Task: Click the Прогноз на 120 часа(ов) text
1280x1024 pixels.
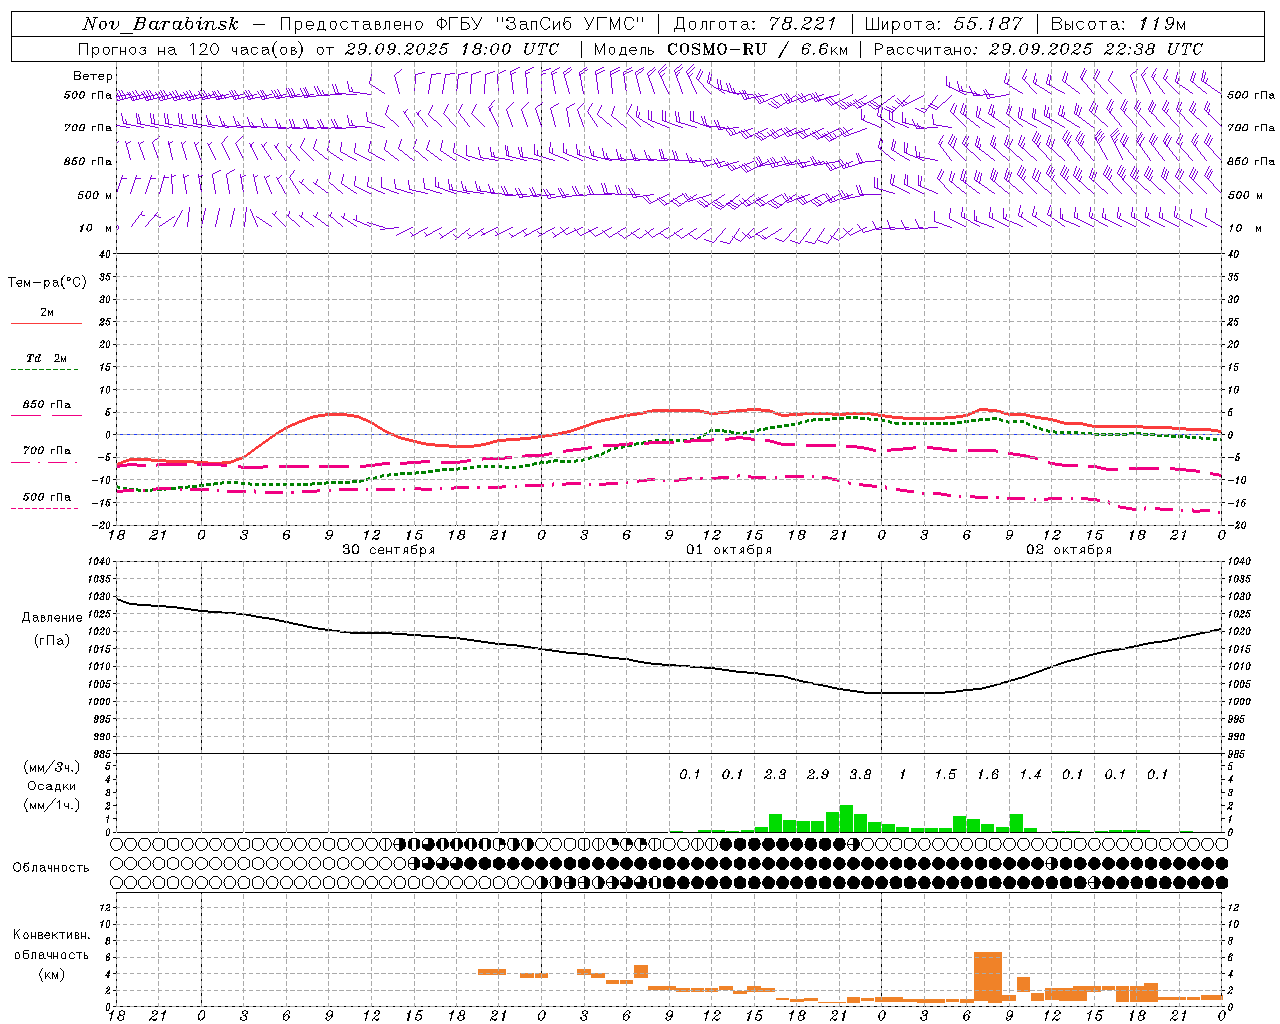Action: 193,49
